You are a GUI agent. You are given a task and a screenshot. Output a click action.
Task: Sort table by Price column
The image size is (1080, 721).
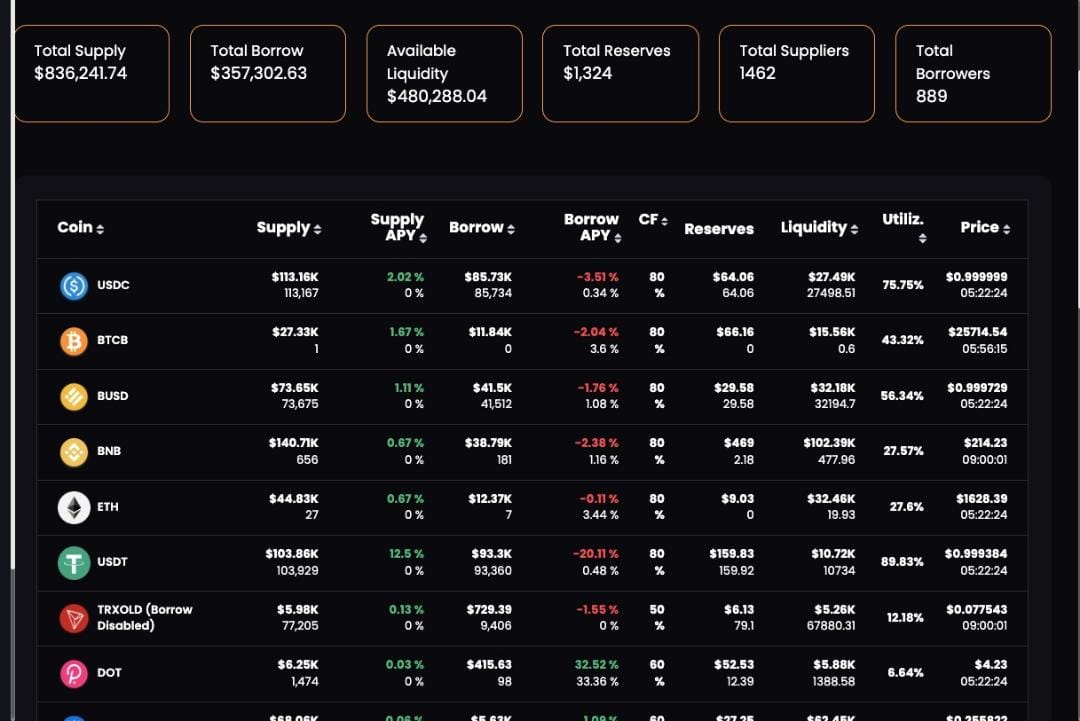pos(985,227)
